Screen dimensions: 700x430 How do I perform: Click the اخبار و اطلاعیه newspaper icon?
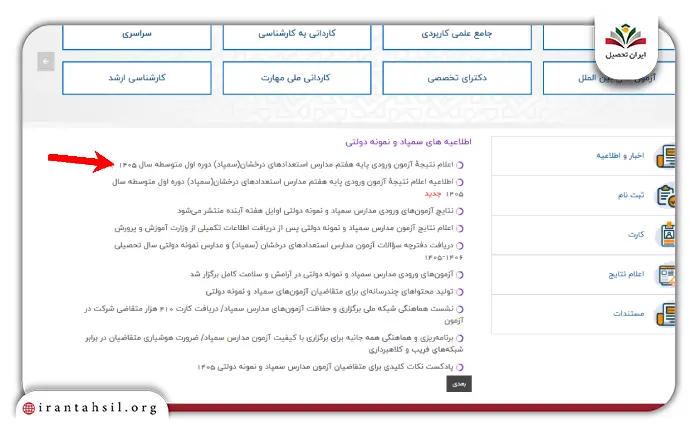click(x=666, y=156)
